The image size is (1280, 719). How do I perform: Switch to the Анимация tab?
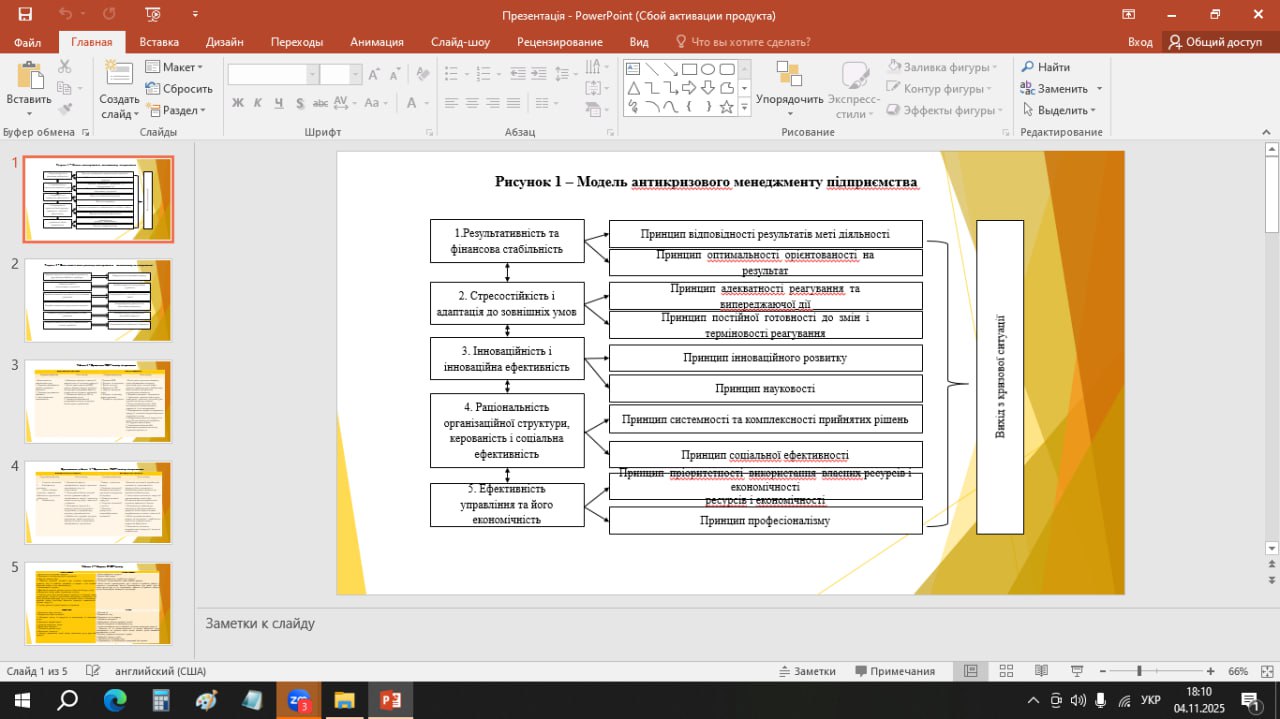pyautogui.click(x=377, y=42)
